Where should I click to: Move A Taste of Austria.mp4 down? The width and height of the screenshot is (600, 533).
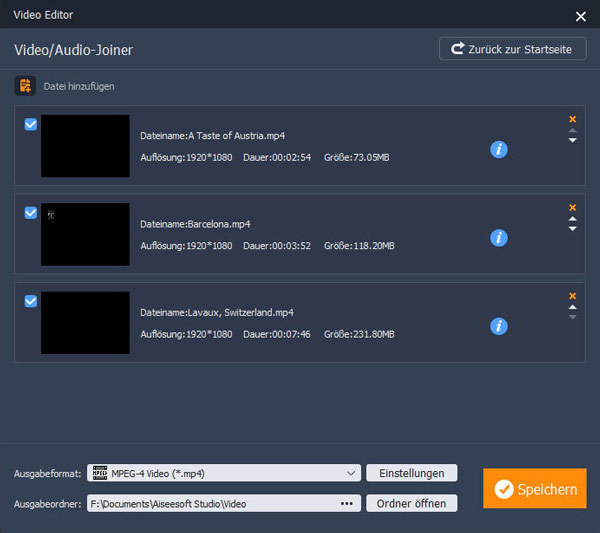tap(572, 141)
